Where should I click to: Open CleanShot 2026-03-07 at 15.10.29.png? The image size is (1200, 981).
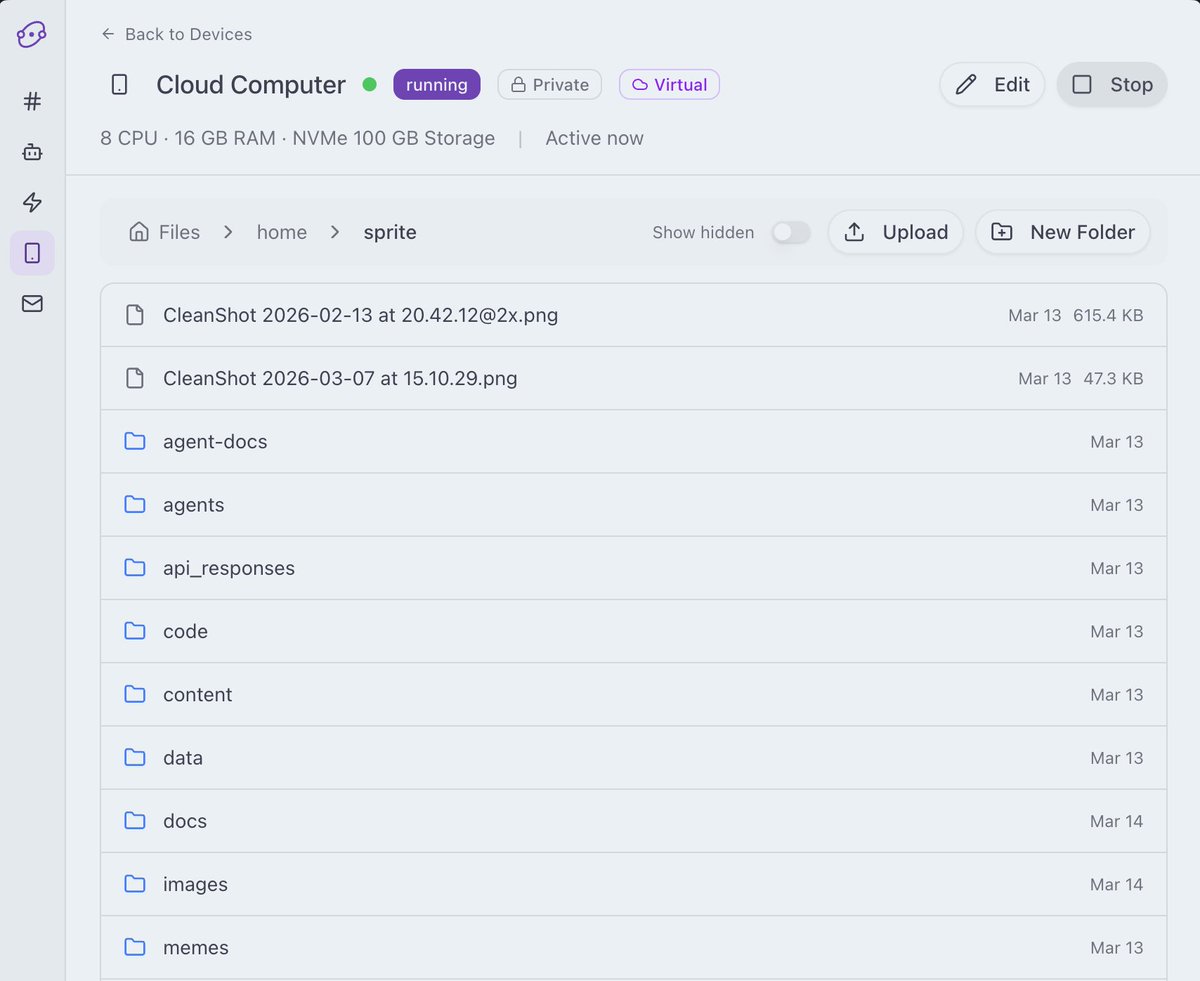click(340, 379)
